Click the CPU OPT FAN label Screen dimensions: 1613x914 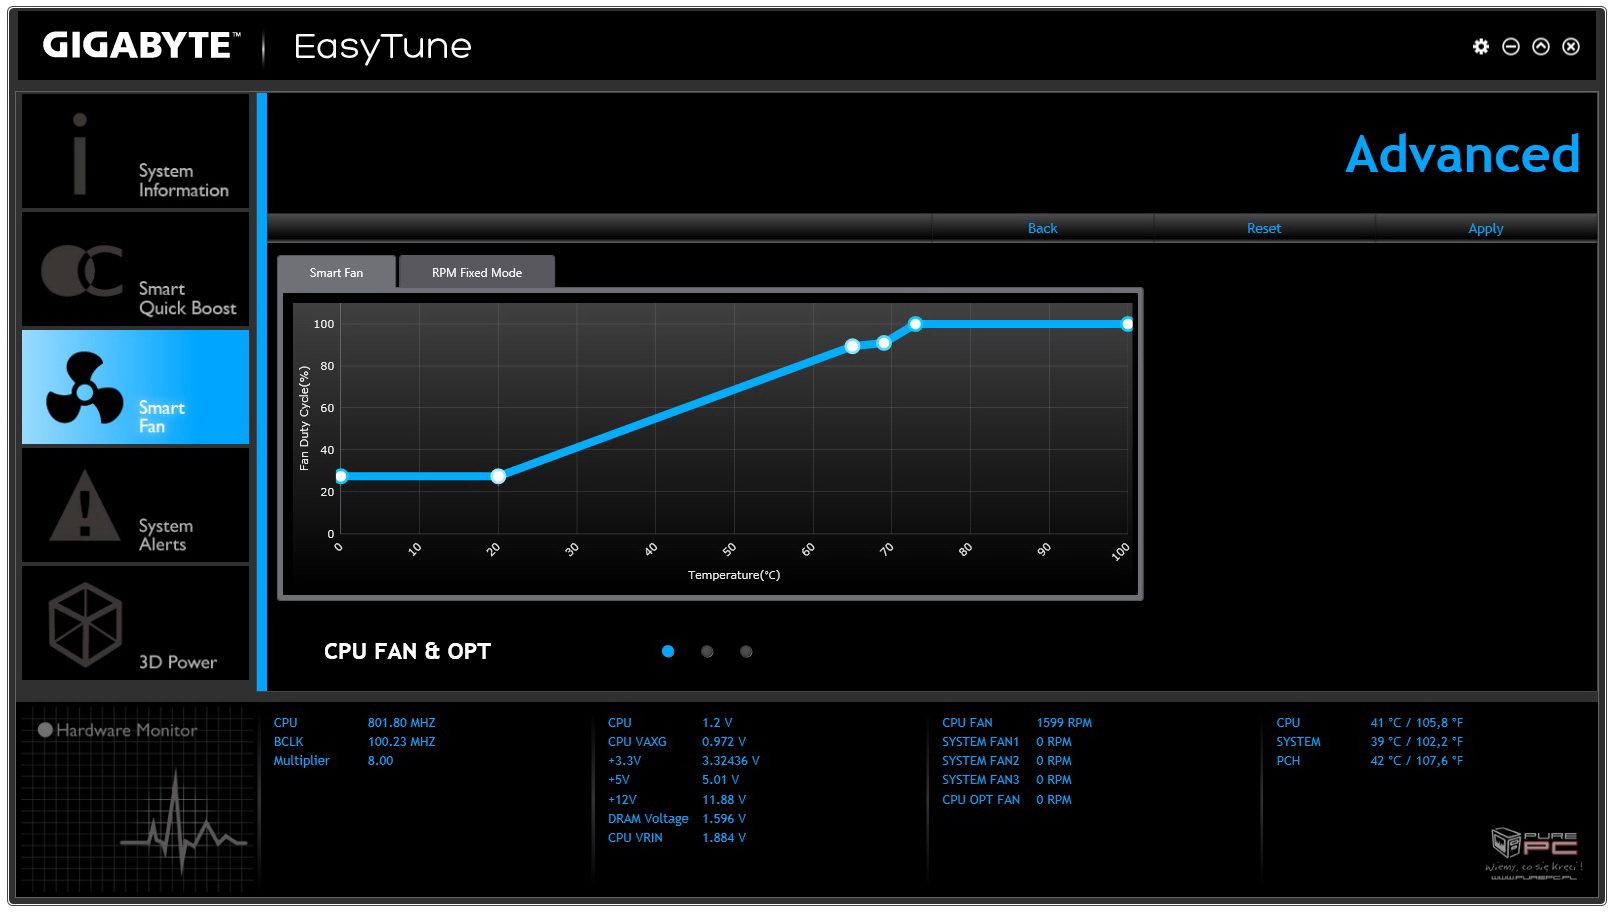(981, 799)
